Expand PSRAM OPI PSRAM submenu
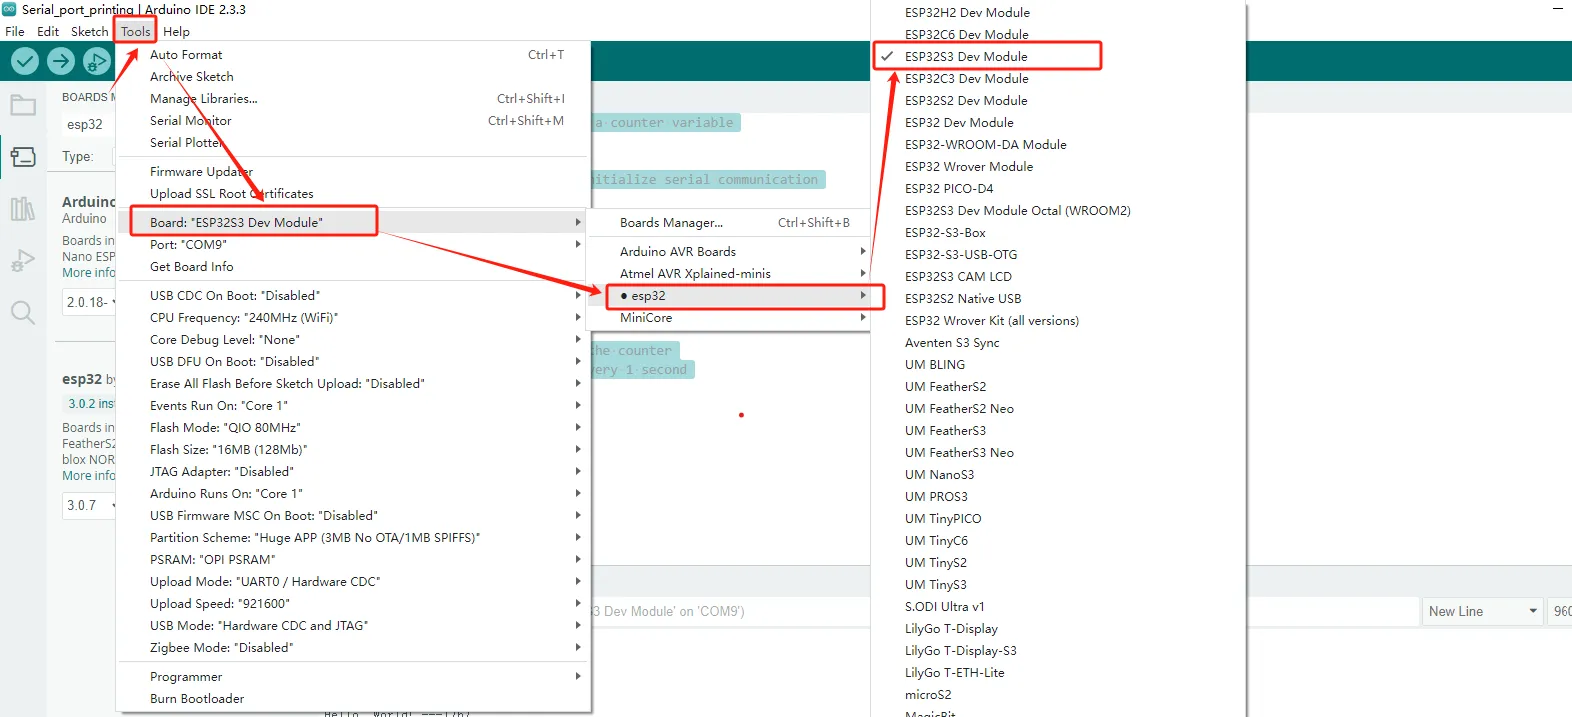The width and height of the screenshot is (1572, 717). (x=354, y=560)
